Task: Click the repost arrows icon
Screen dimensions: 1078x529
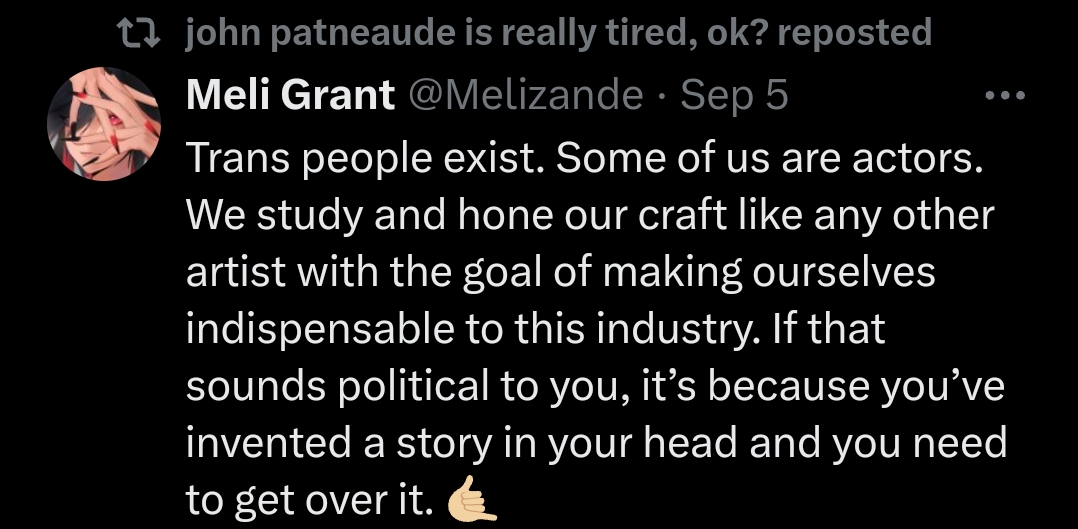Action: 139,34
